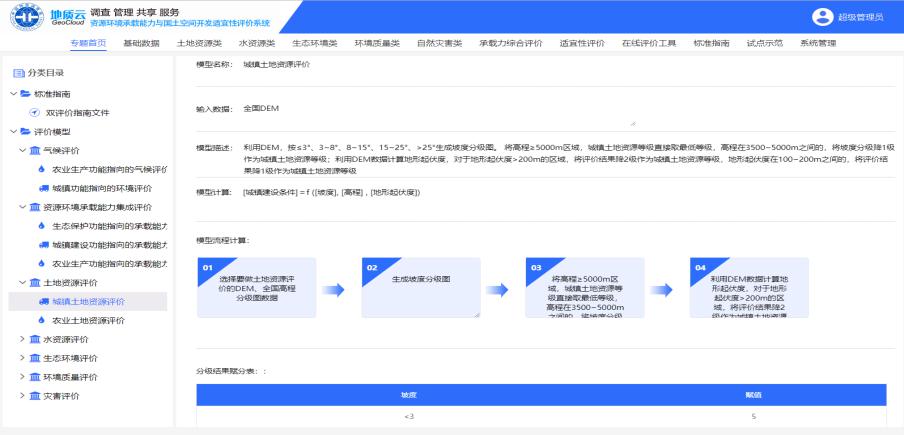The width and height of the screenshot is (904, 435).
Task: Click the bank icon beside 气候评价
Action: [x=35, y=150]
